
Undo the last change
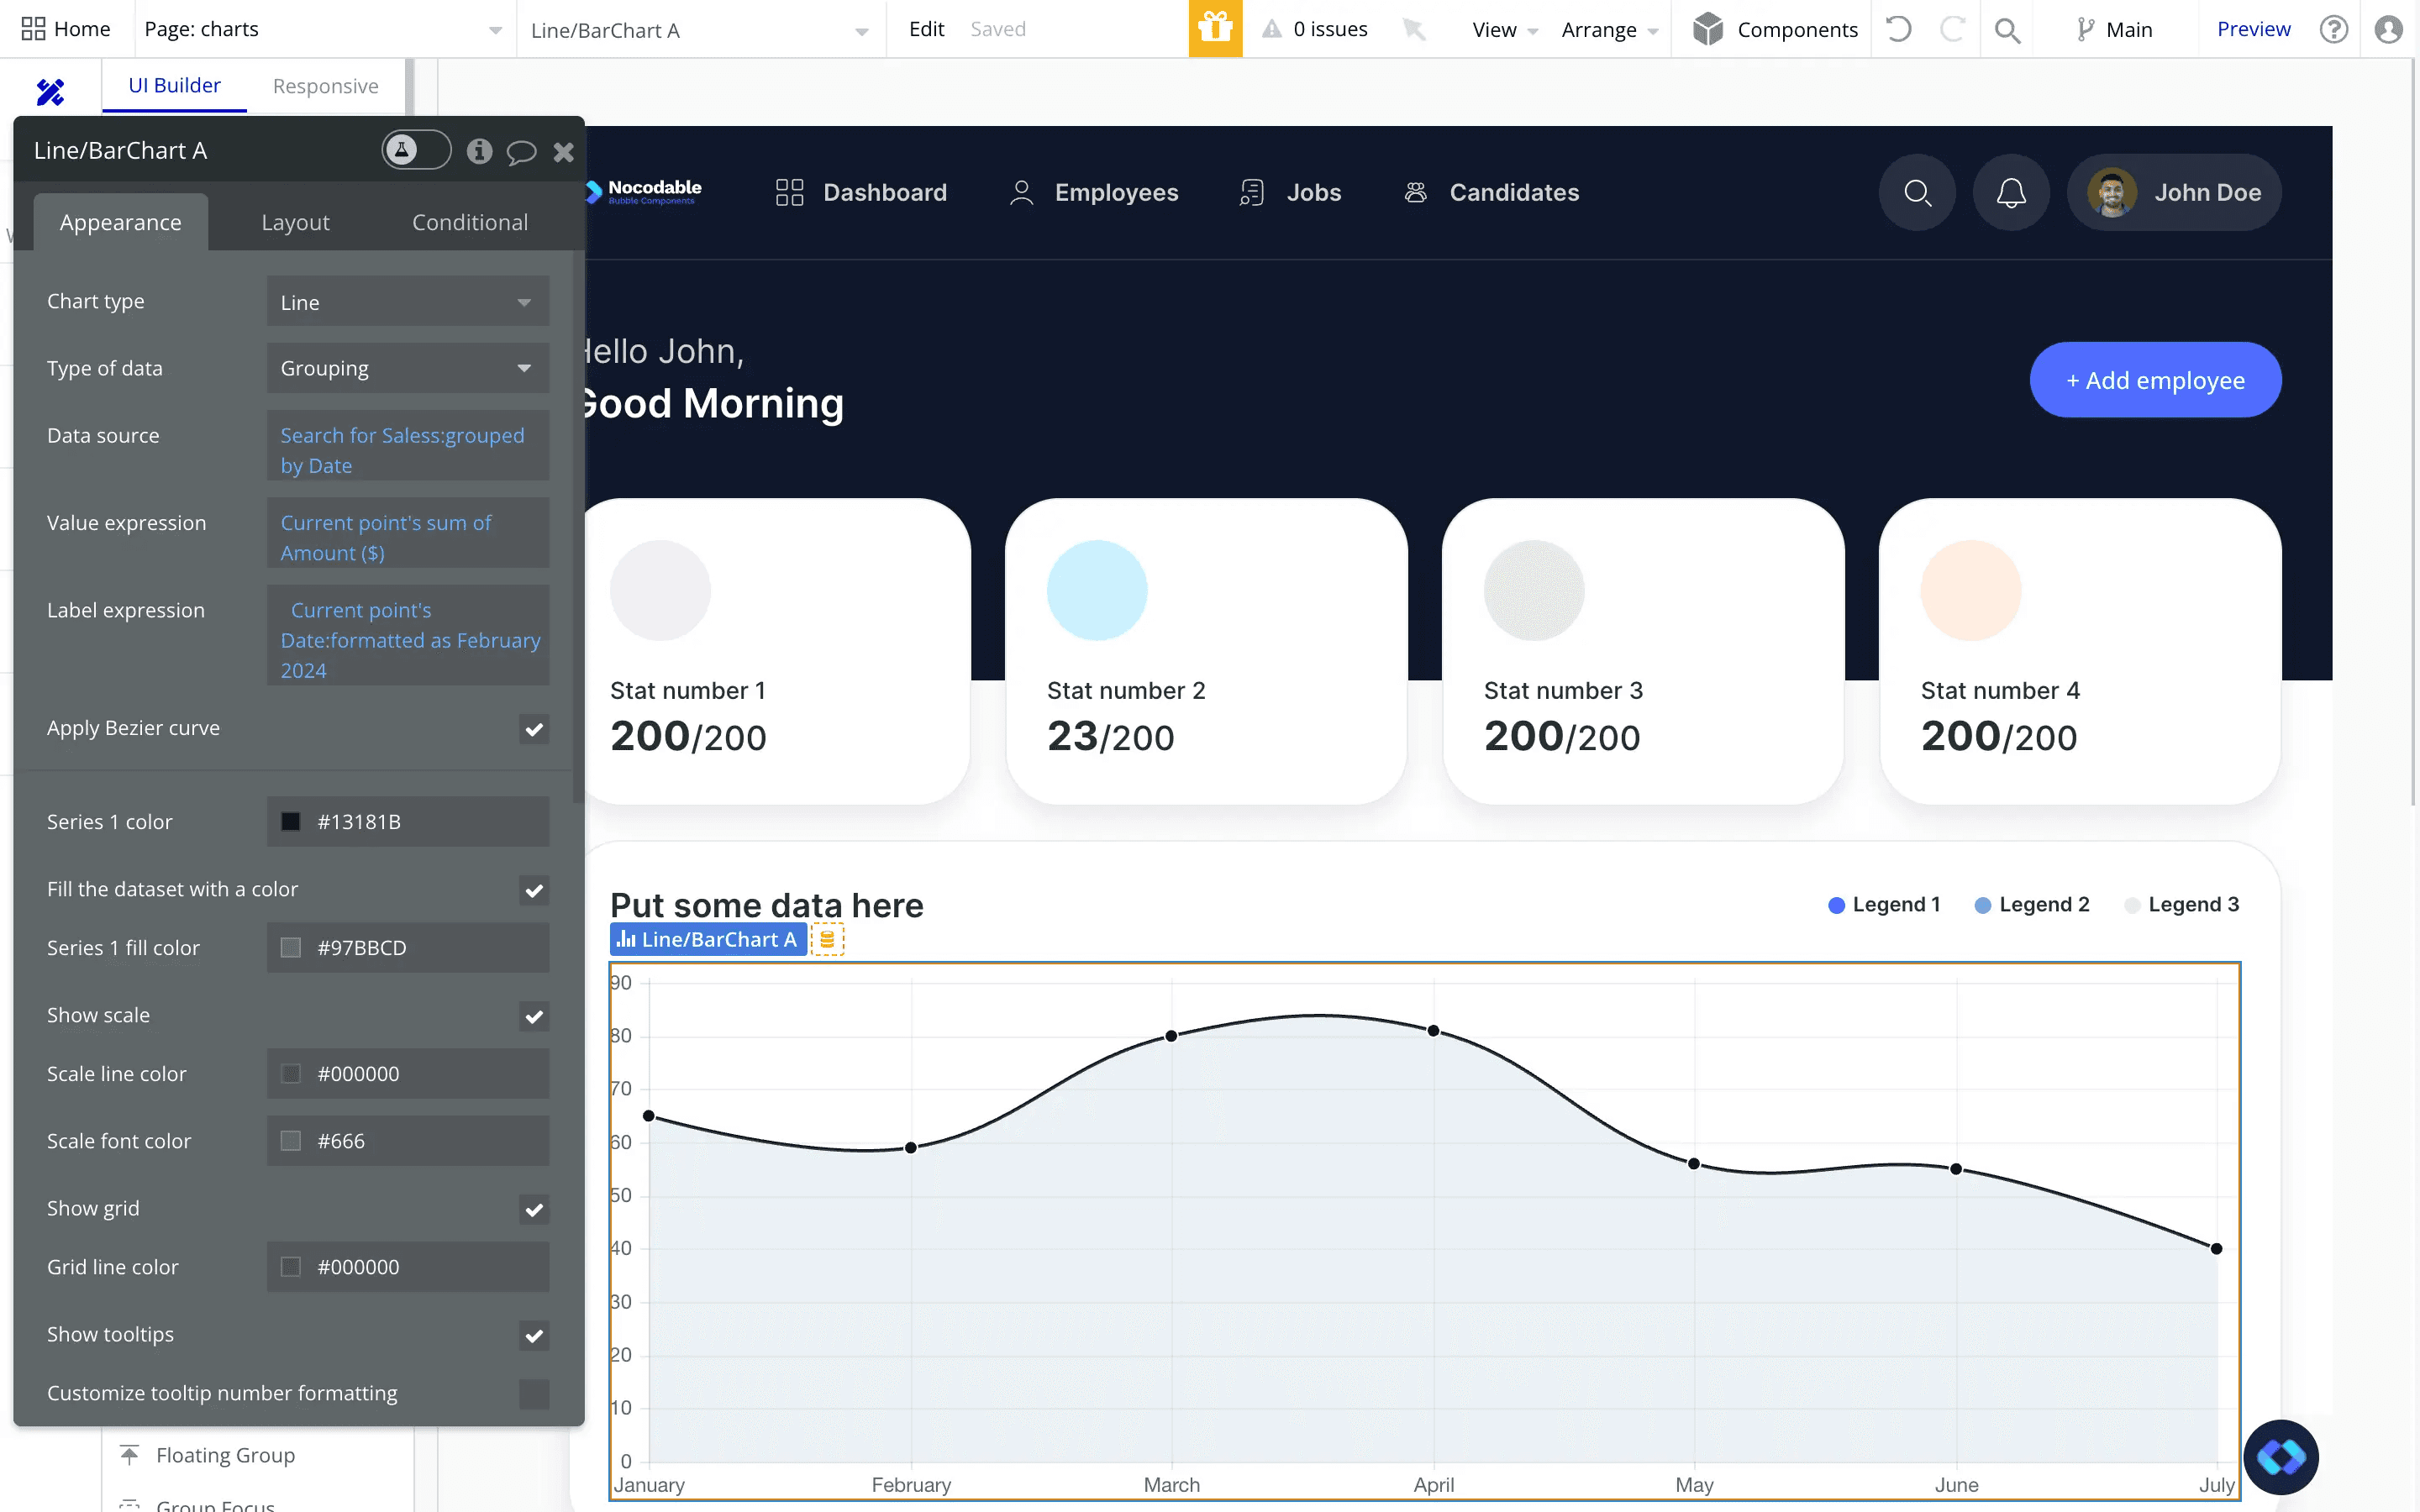click(x=1897, y=29)
